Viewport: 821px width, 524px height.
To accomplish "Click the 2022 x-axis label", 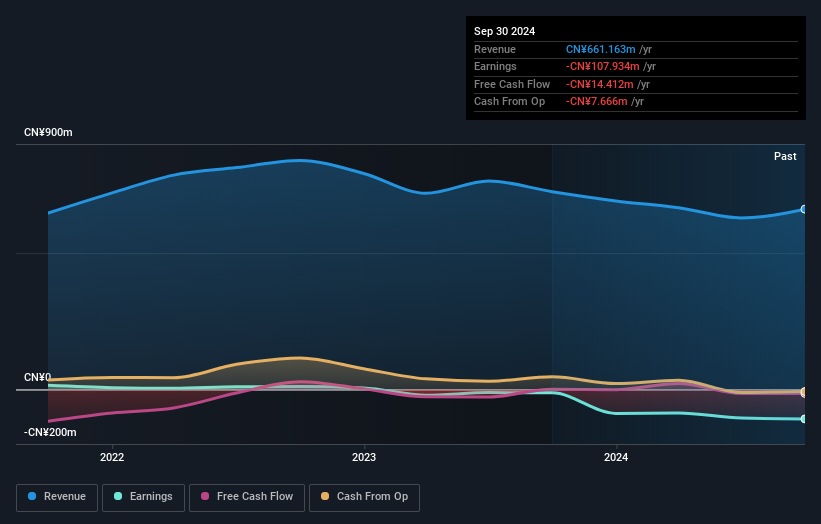I will [112, 458].
